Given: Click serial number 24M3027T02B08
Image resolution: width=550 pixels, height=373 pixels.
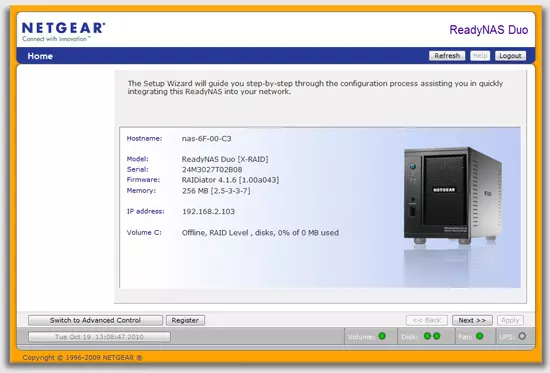Looking at the screenshot, I should pyautogui.click(x=212, y=169).
